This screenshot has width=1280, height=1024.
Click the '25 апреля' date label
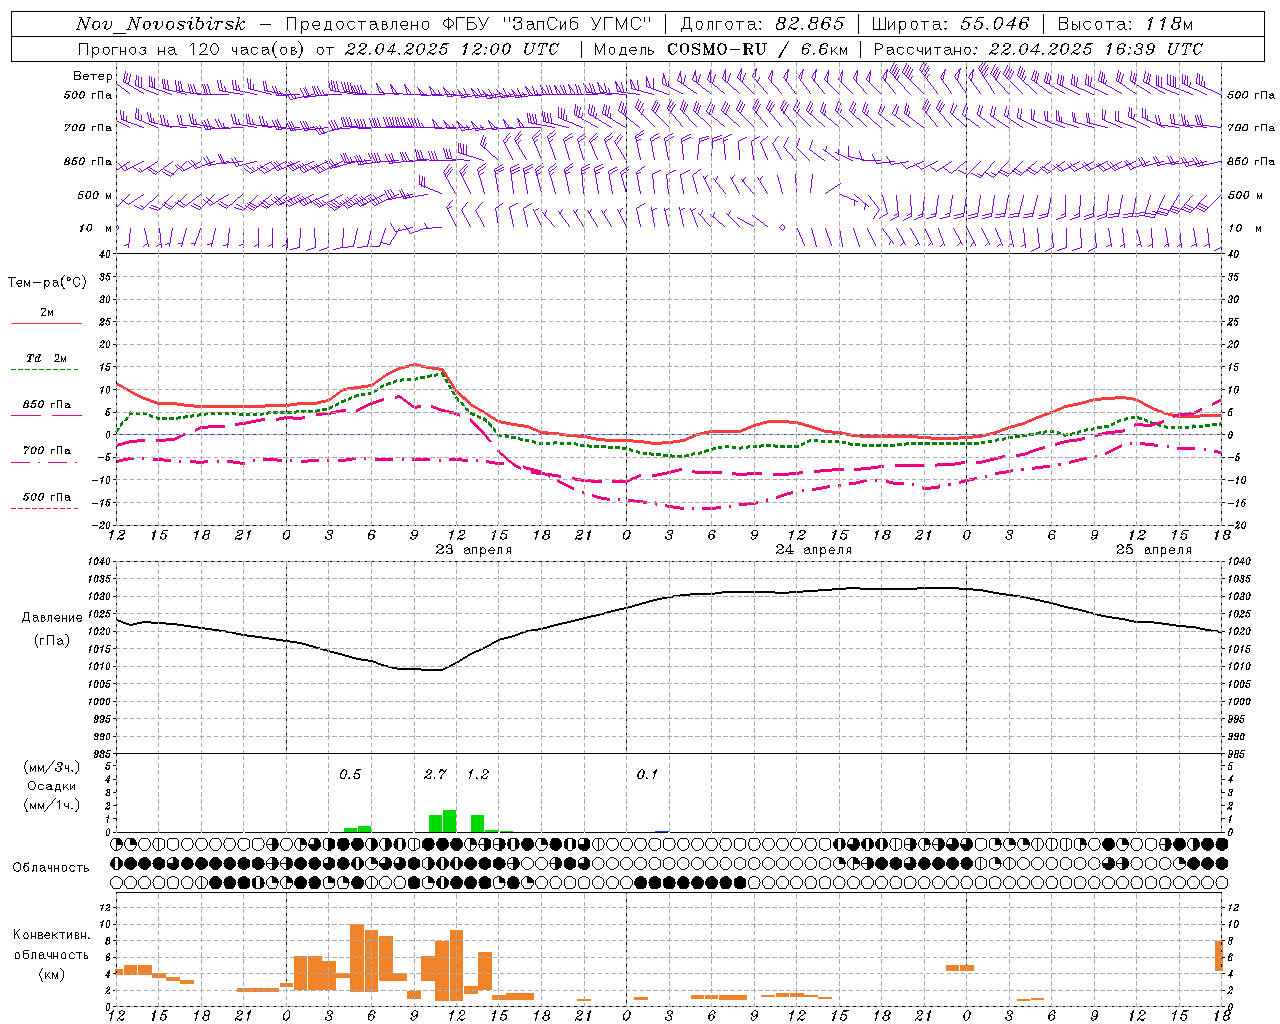click(1154, 550)
